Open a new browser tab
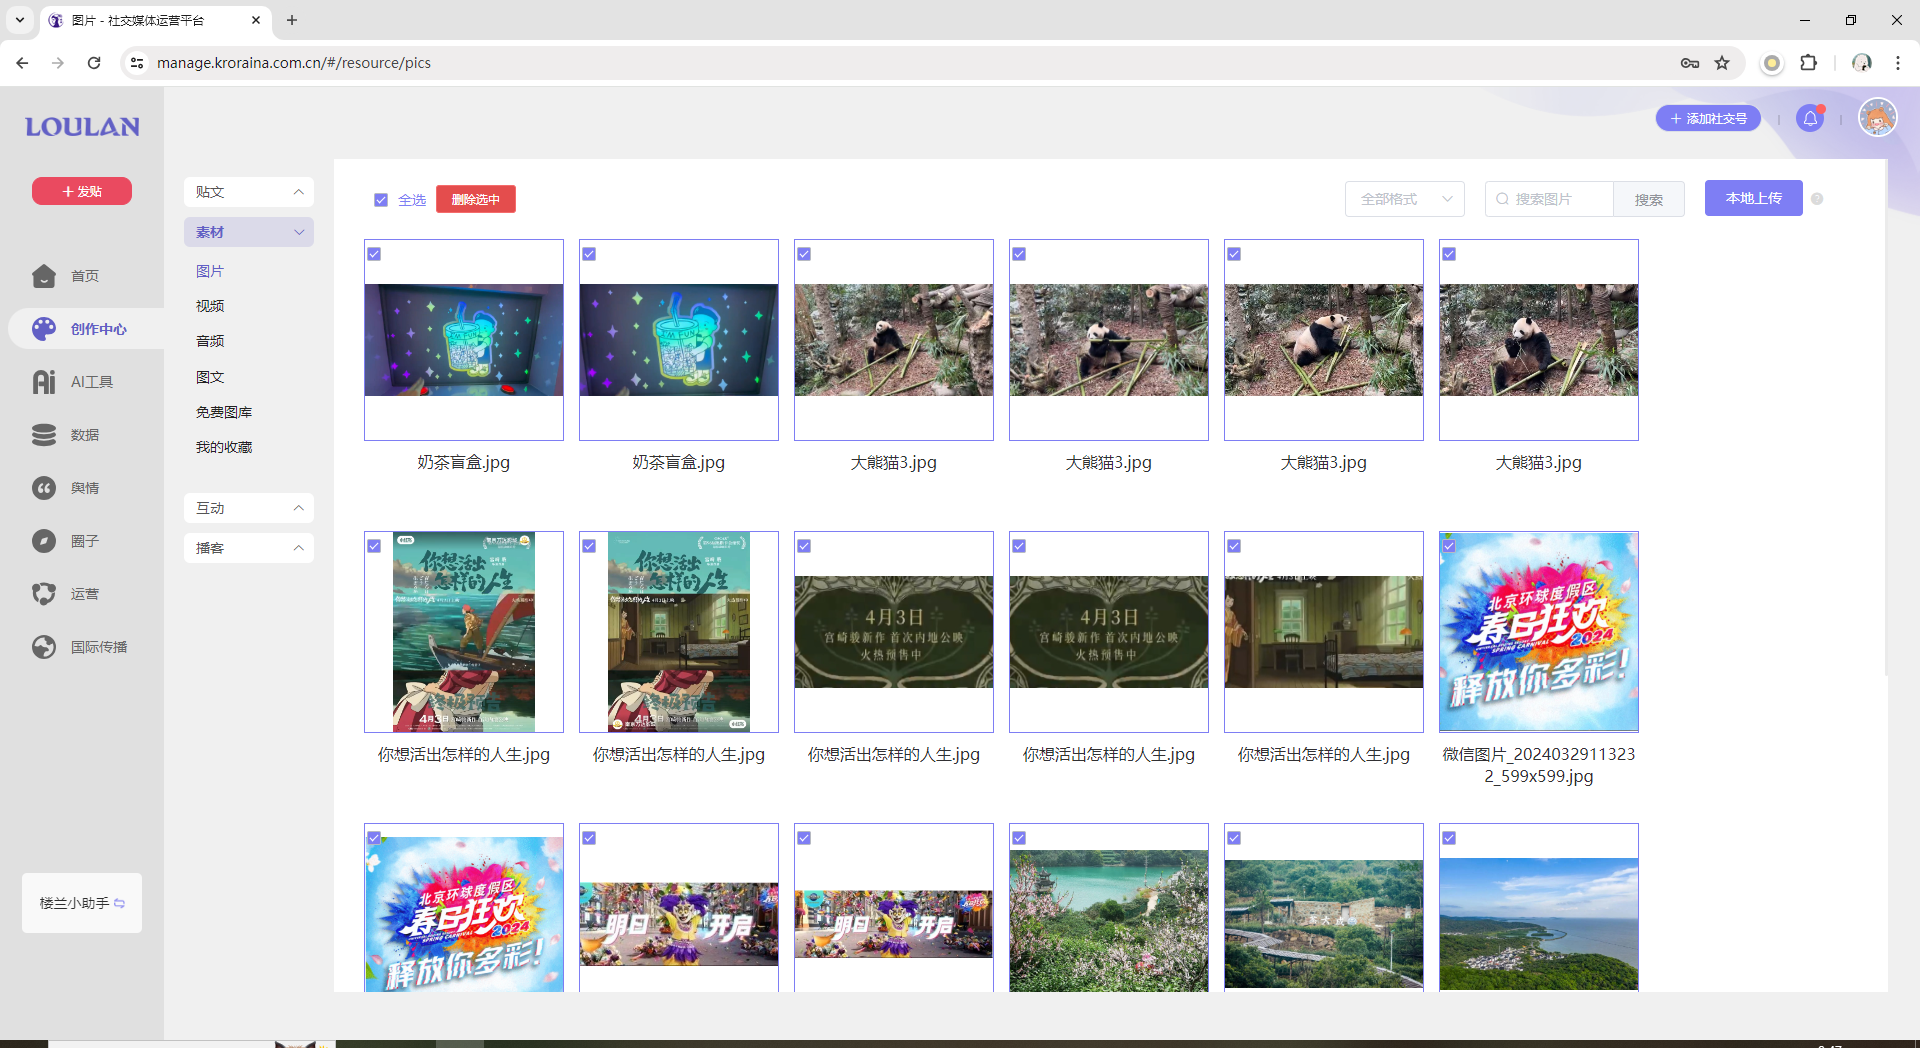Viewport: 1920px width, 1048px height. pyautogui.click(x=292, y=20)
